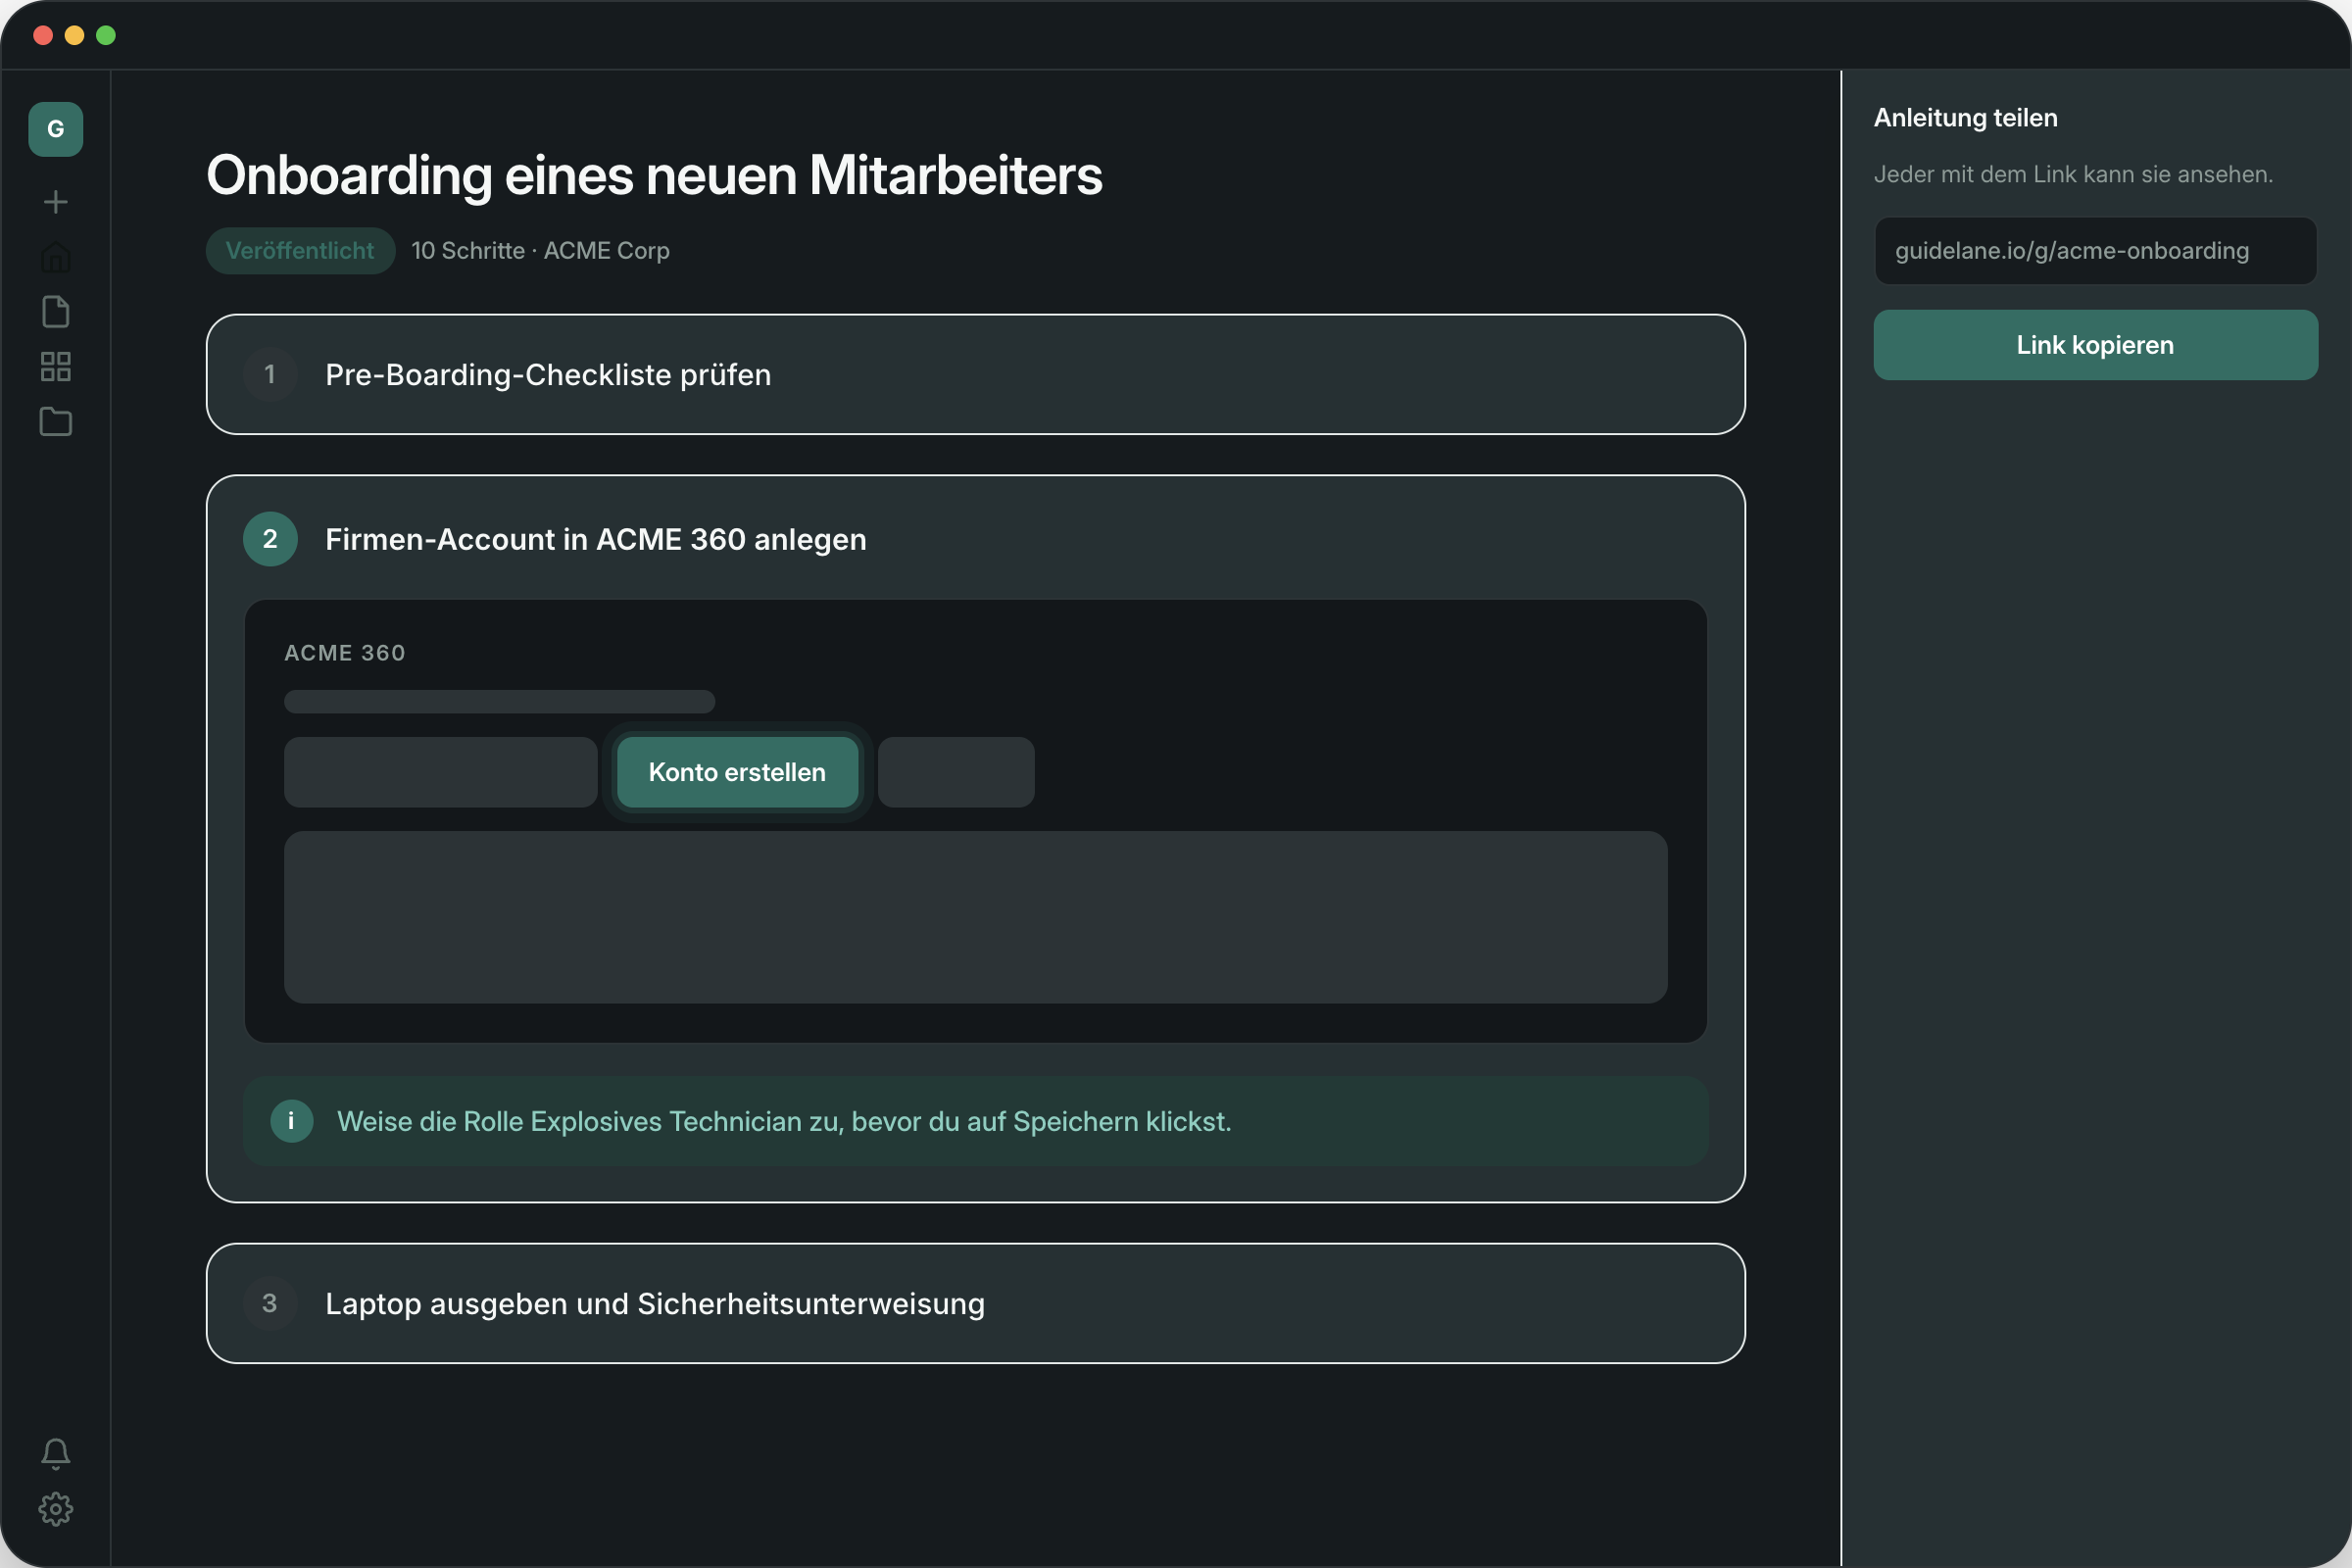
Task: Click the step number 2 circle
Action: coord(270,539)
